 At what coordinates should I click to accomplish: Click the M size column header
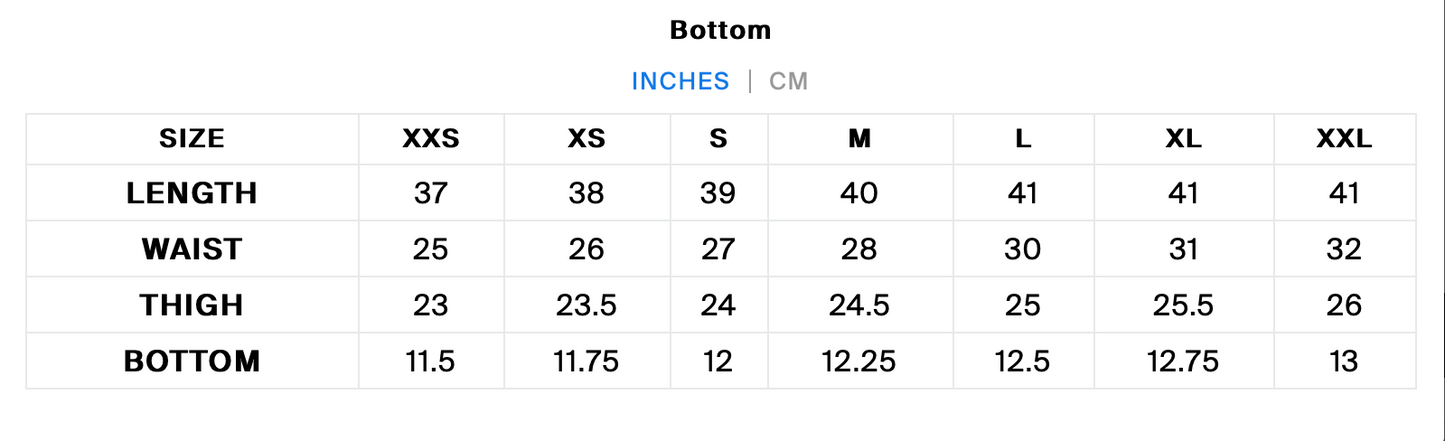[x=860, y=139]
